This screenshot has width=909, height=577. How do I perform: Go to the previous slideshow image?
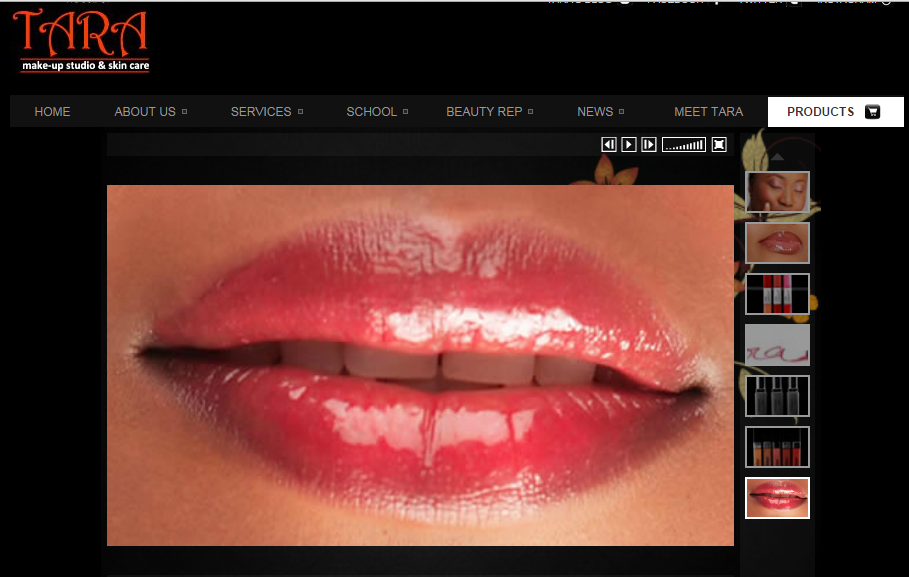(x=609, y=144)
